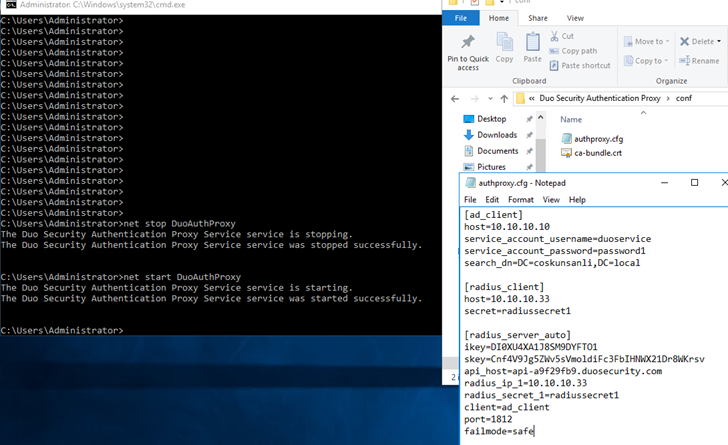Click the Notepad title bar icon
This screenshot has width=728, height=445.
[x=470, y=183]
